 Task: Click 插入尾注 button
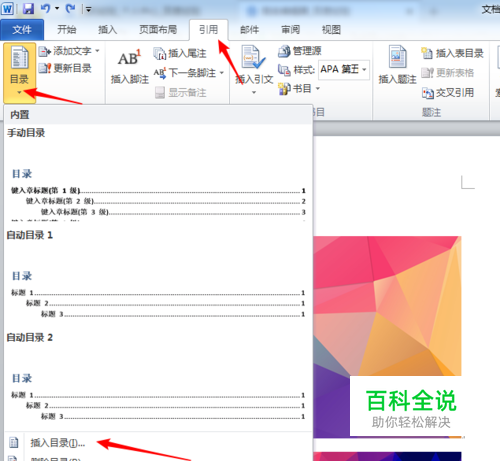tap(180, 53)
